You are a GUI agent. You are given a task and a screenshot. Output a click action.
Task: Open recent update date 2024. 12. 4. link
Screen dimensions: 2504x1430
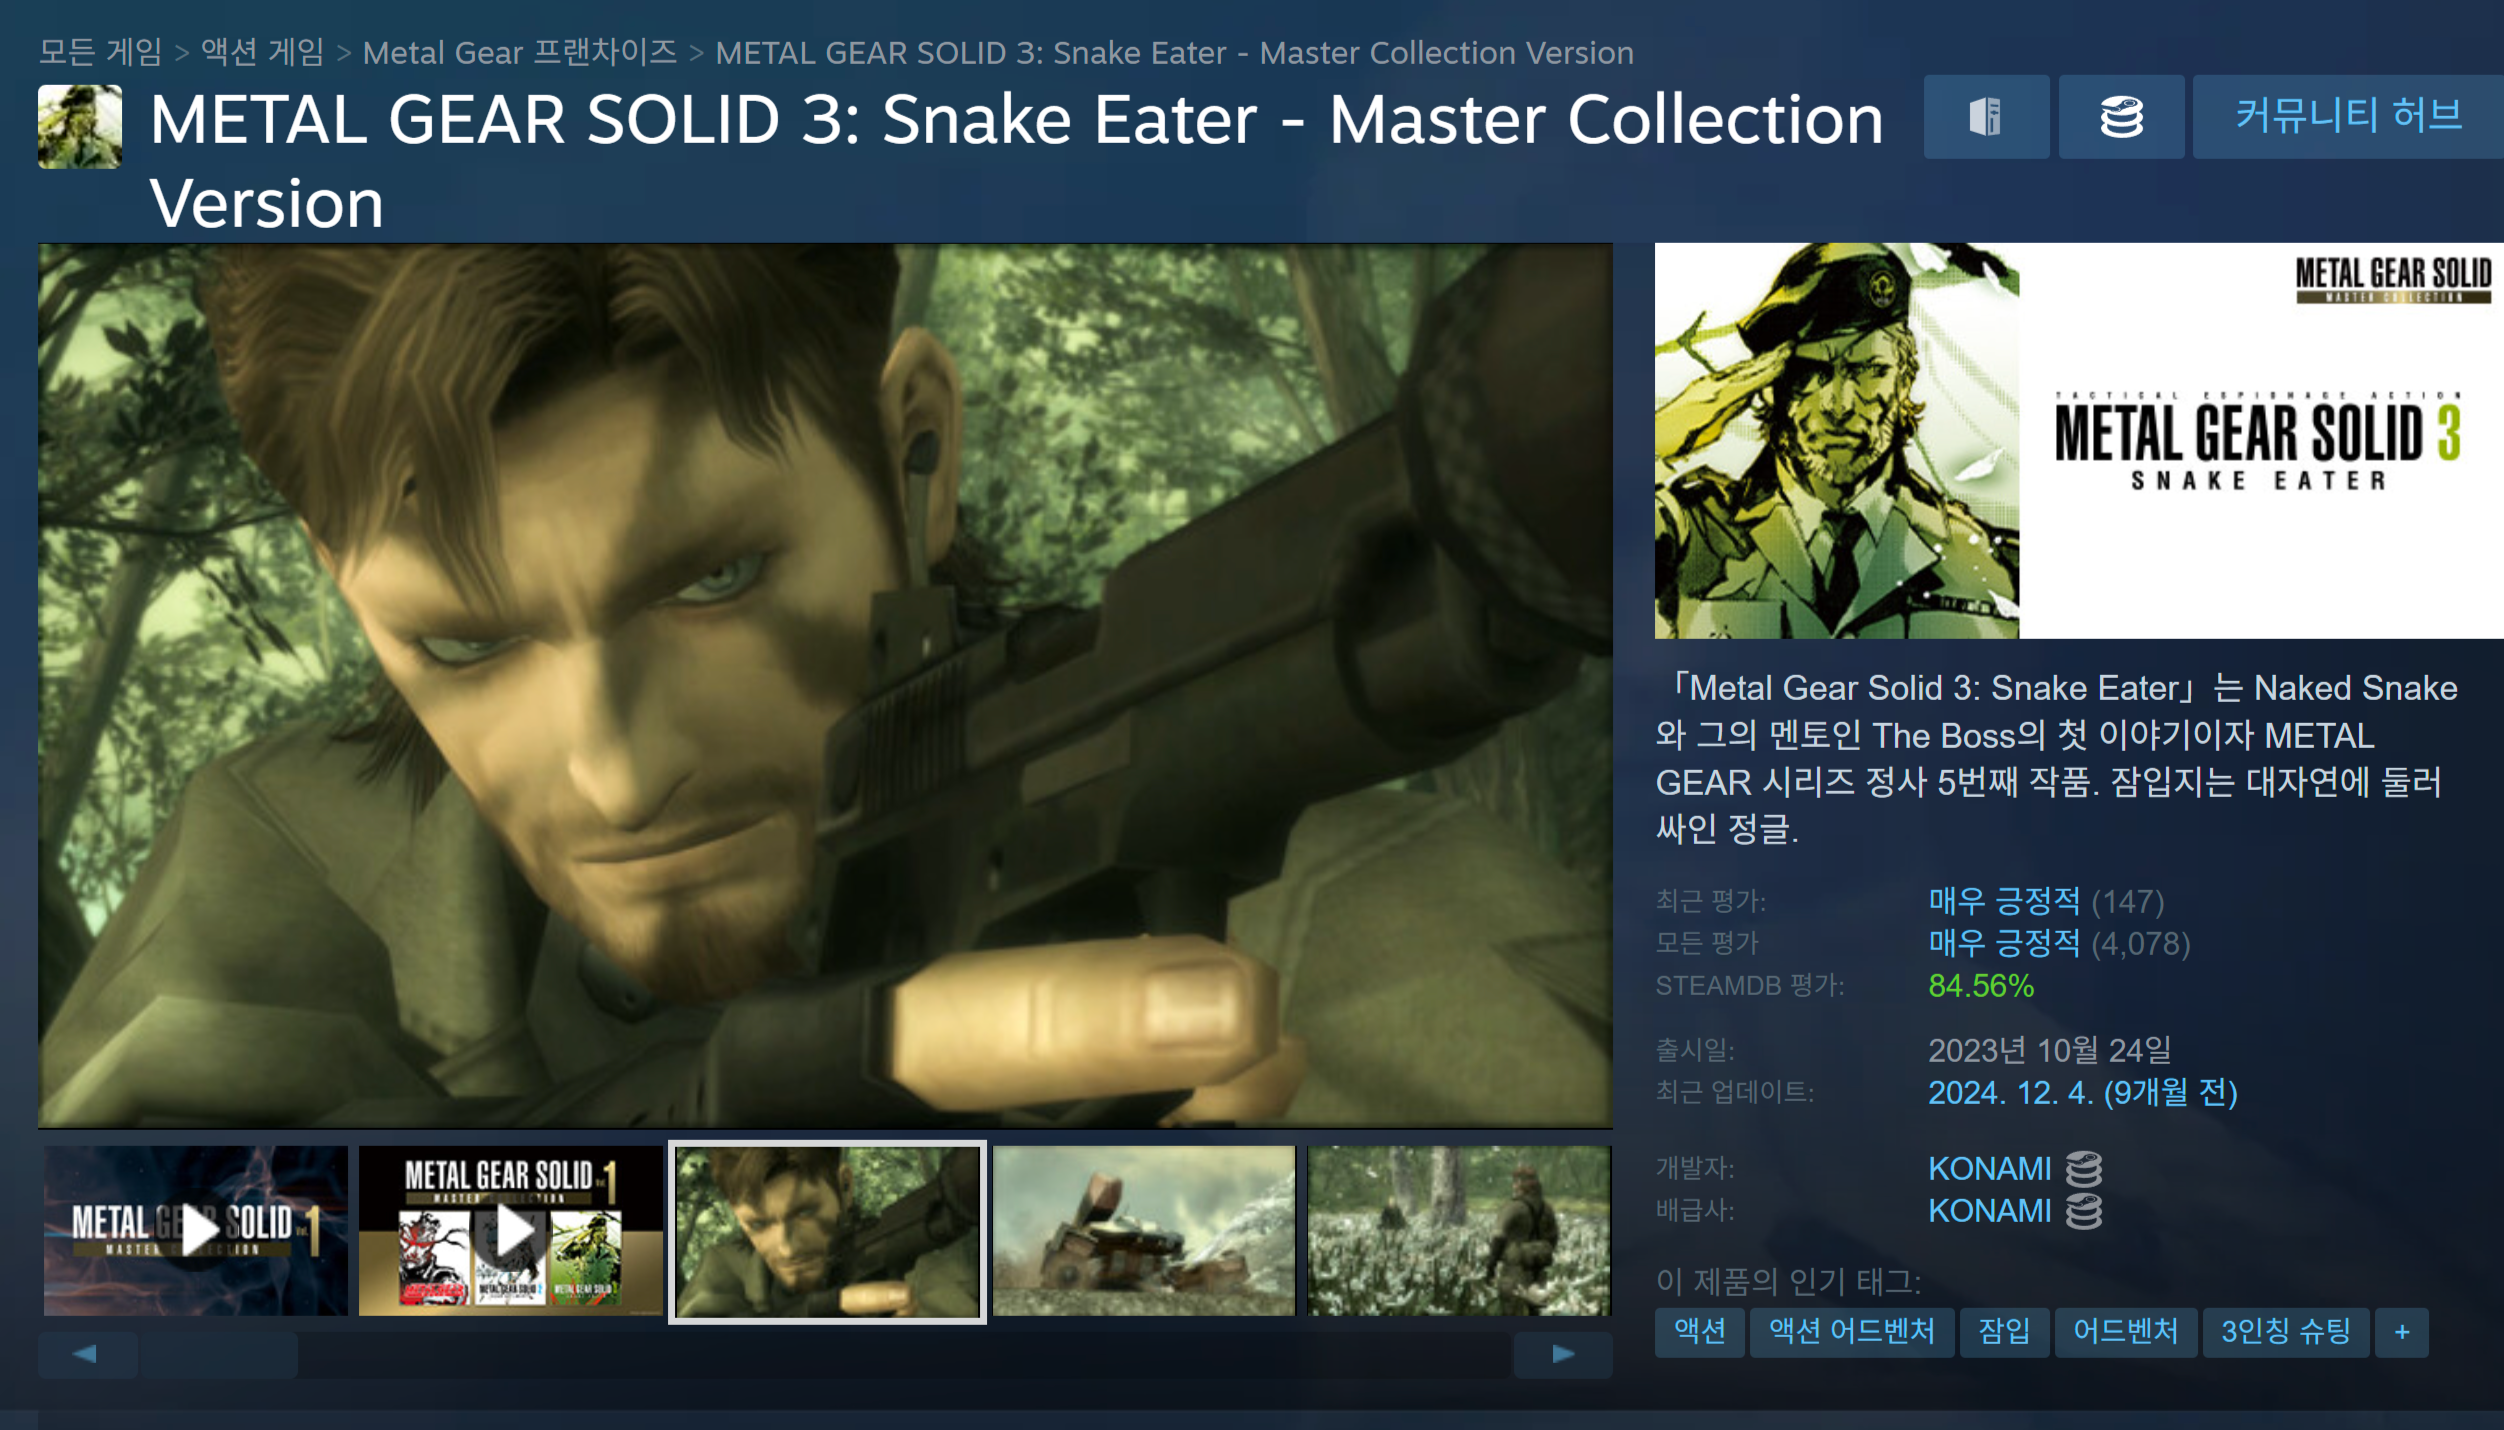click(2083, 1092)
